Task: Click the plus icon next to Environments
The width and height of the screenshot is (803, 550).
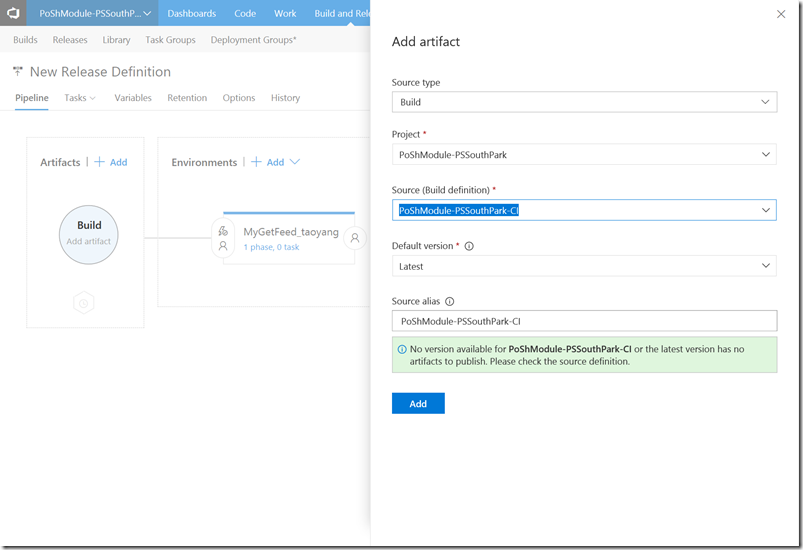Action: coord(256,162)
